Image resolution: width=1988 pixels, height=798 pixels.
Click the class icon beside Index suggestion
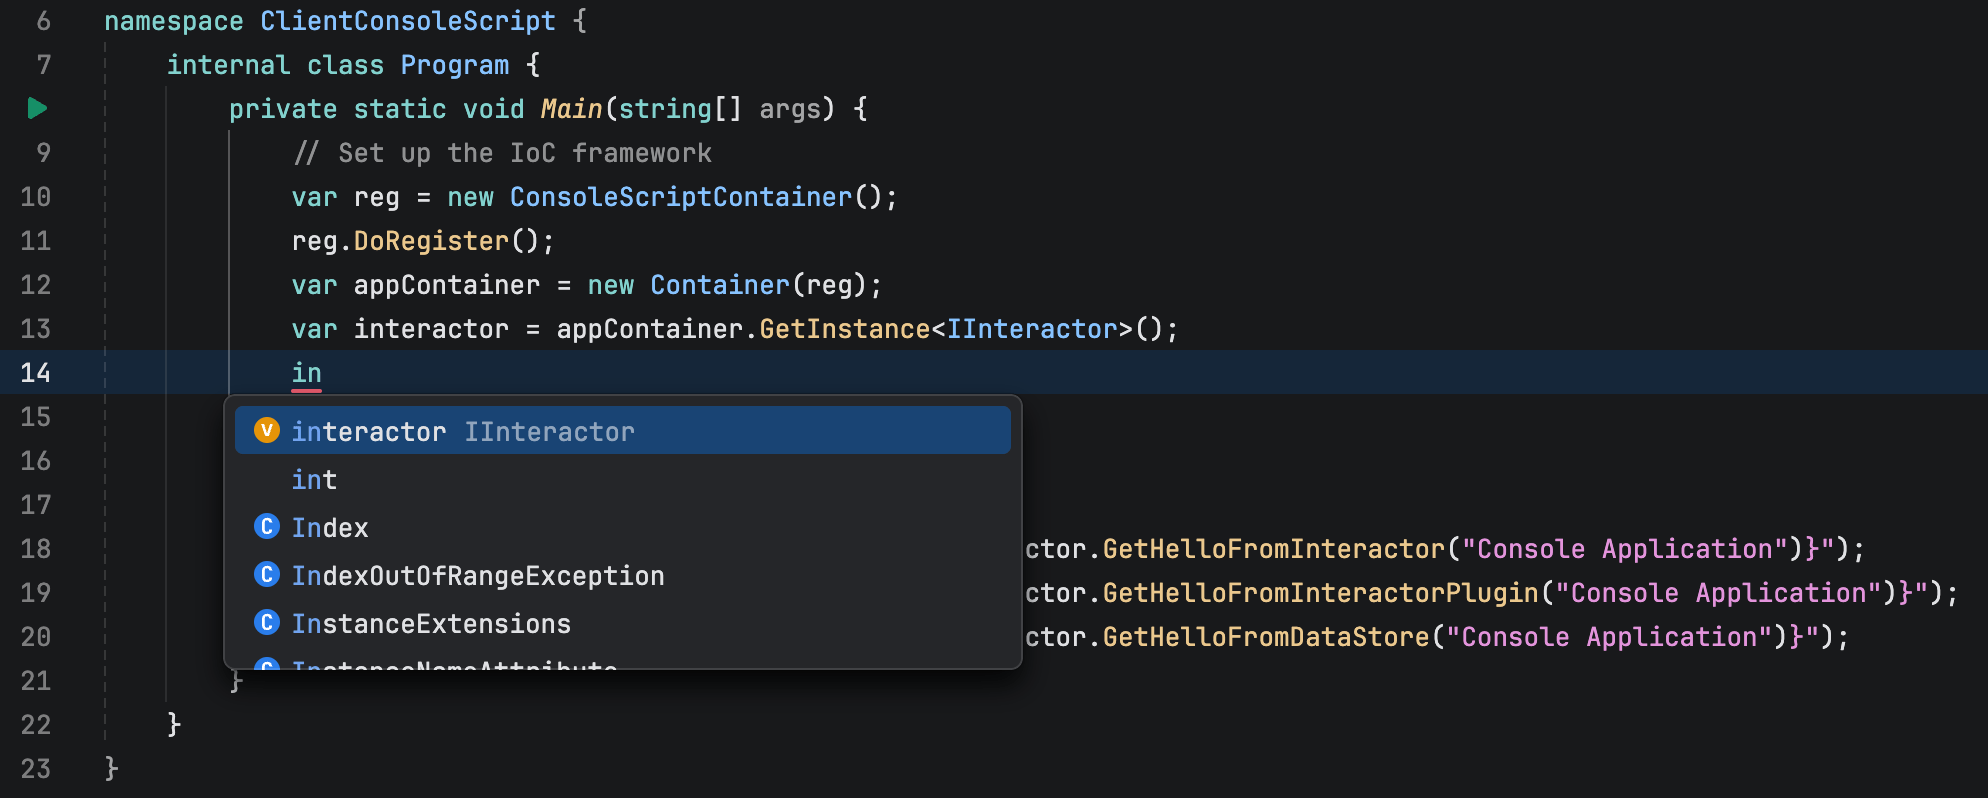pyautogui.click(x=267, y=527)
